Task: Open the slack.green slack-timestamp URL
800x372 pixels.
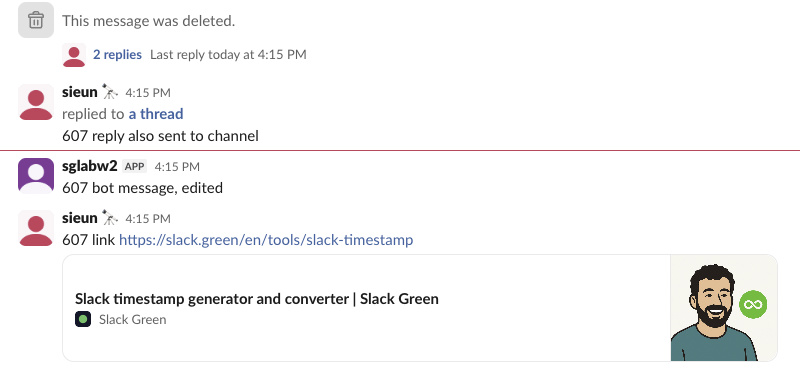Action: 266,240
